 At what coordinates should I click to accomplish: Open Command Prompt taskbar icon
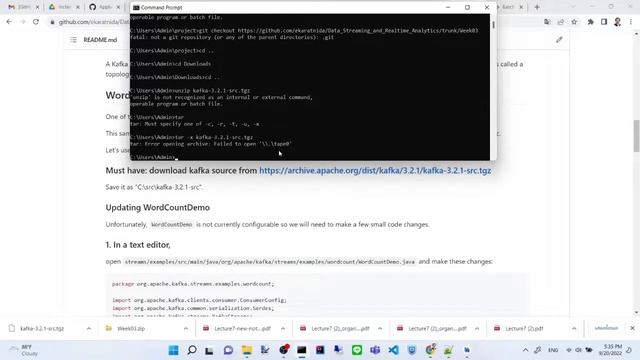pos(302,350)
